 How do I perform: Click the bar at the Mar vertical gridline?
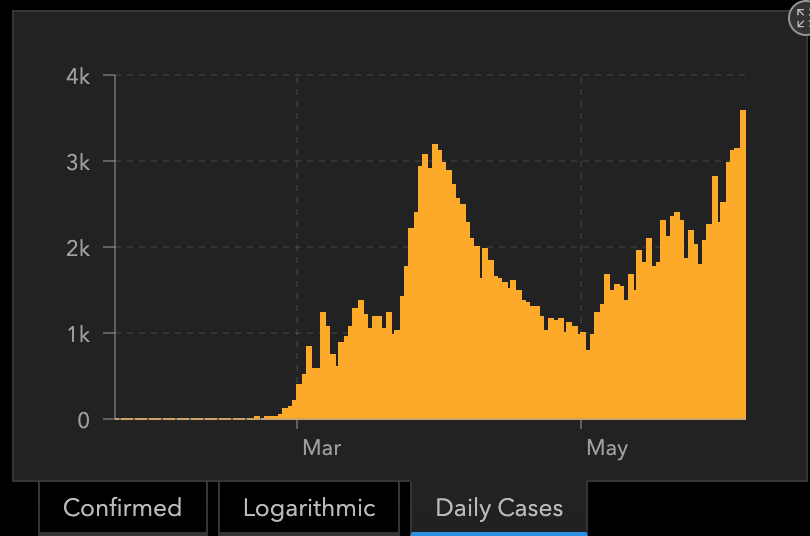coord(298,403)
